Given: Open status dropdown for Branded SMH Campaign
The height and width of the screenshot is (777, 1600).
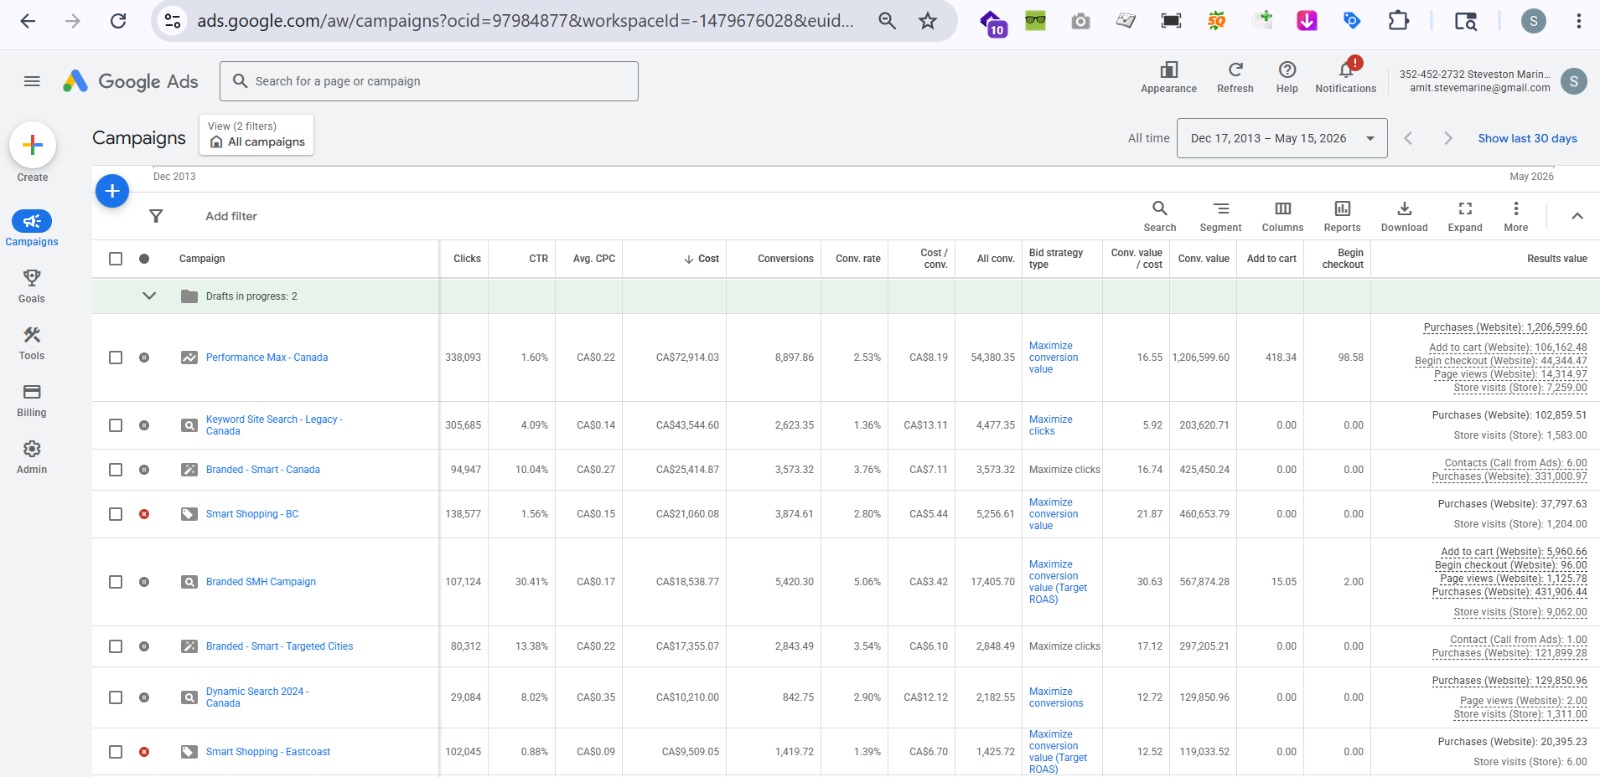Looking at the screenshot, I should pyautogui.click(x=144, y=582).
